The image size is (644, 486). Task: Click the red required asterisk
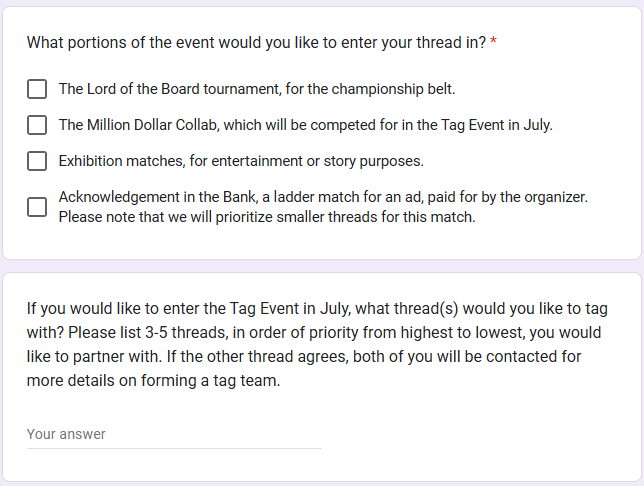click(x=494, y=43)
